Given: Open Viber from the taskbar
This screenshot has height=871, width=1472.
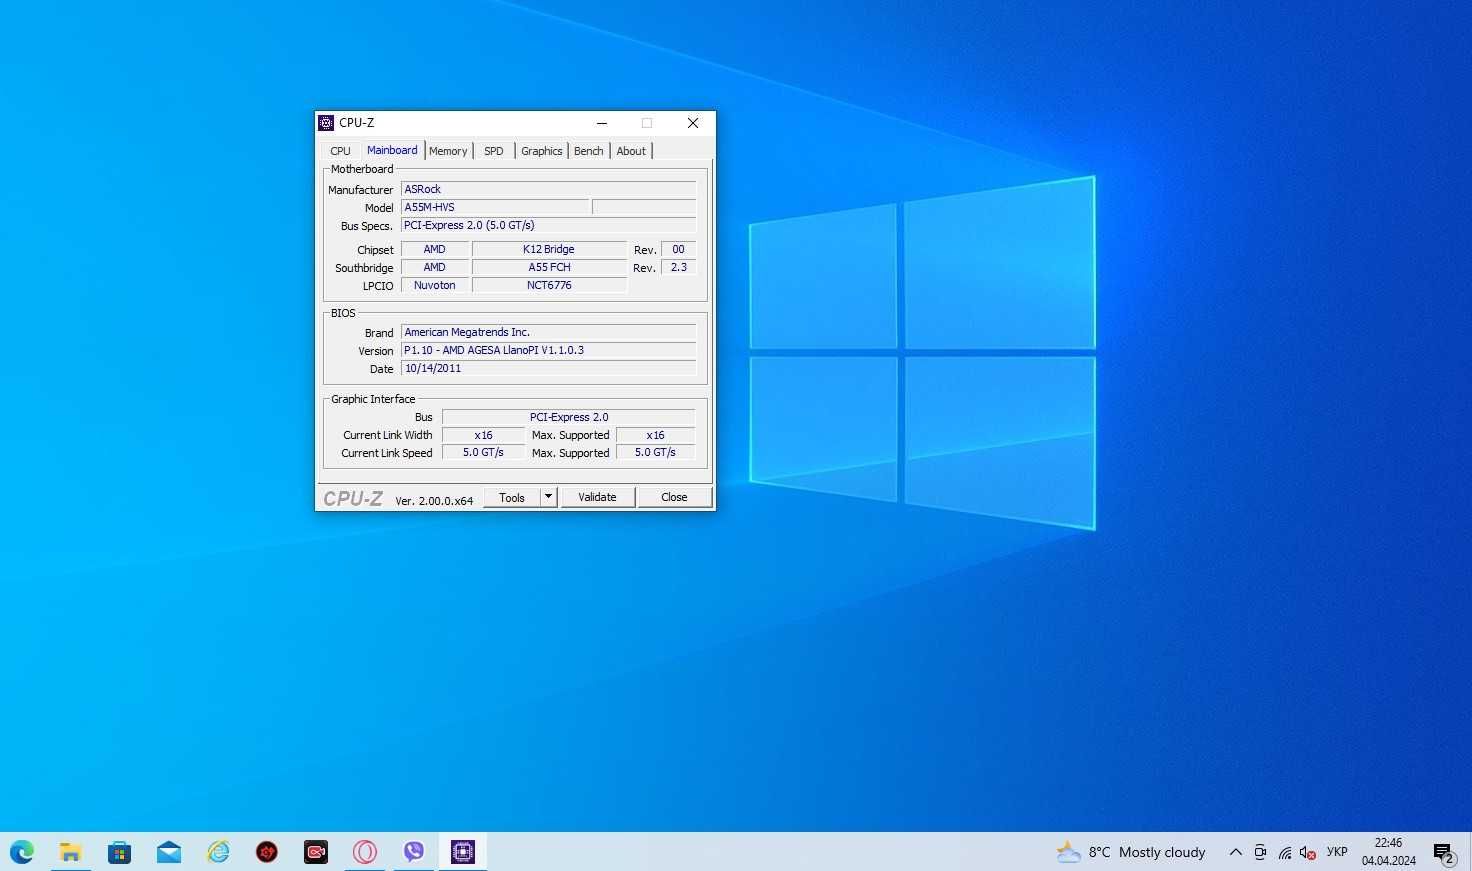Looking at the screenshot, I should click(x=414, y=852).
